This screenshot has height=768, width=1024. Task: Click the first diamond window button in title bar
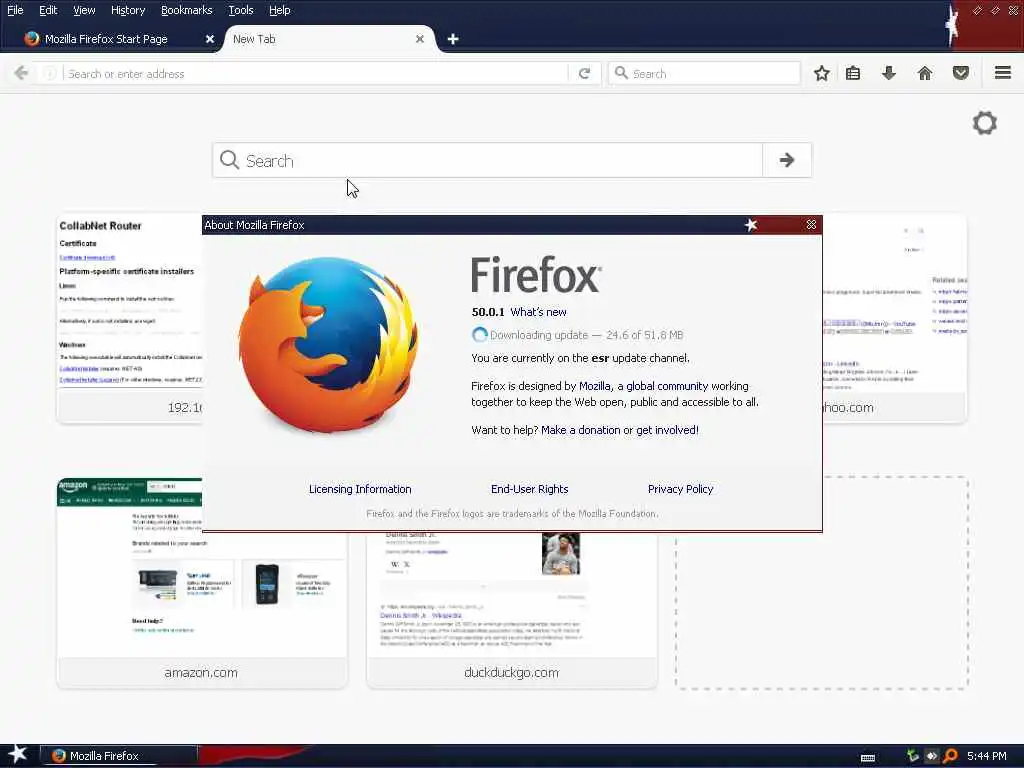tap(977, 10)
